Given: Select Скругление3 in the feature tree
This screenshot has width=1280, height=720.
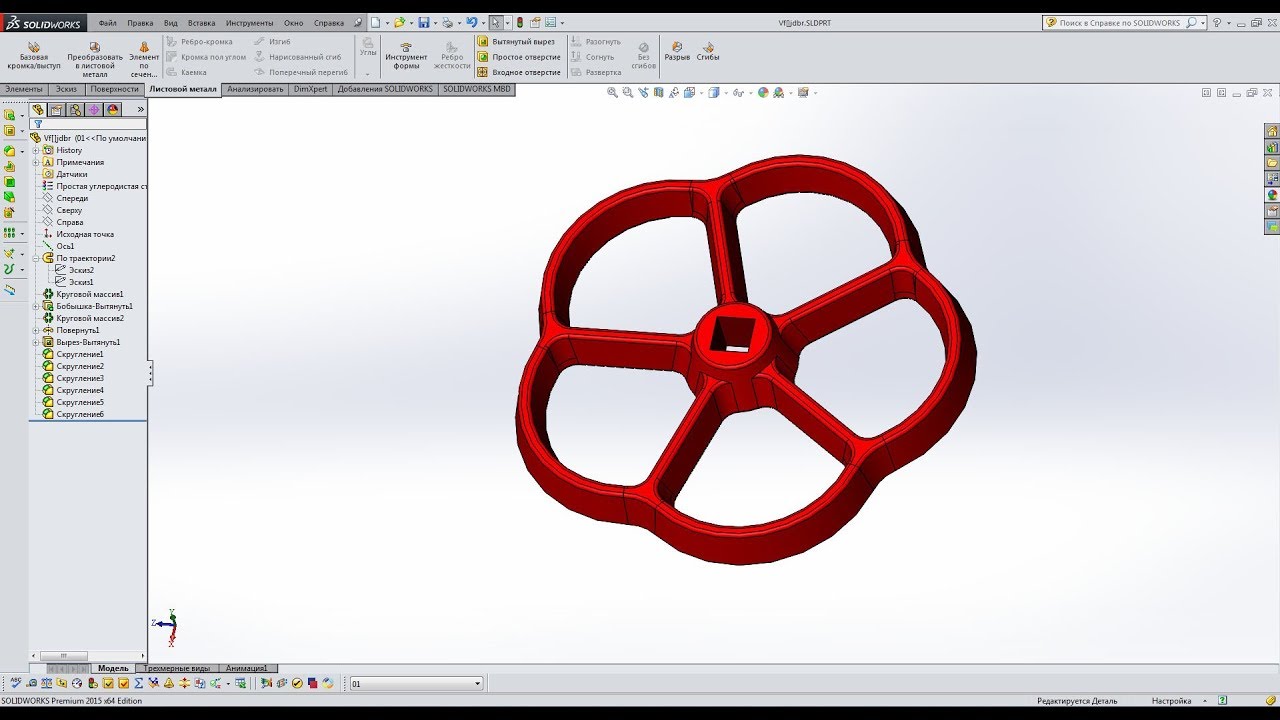Looking at the screenshot, I should point(80,378).
